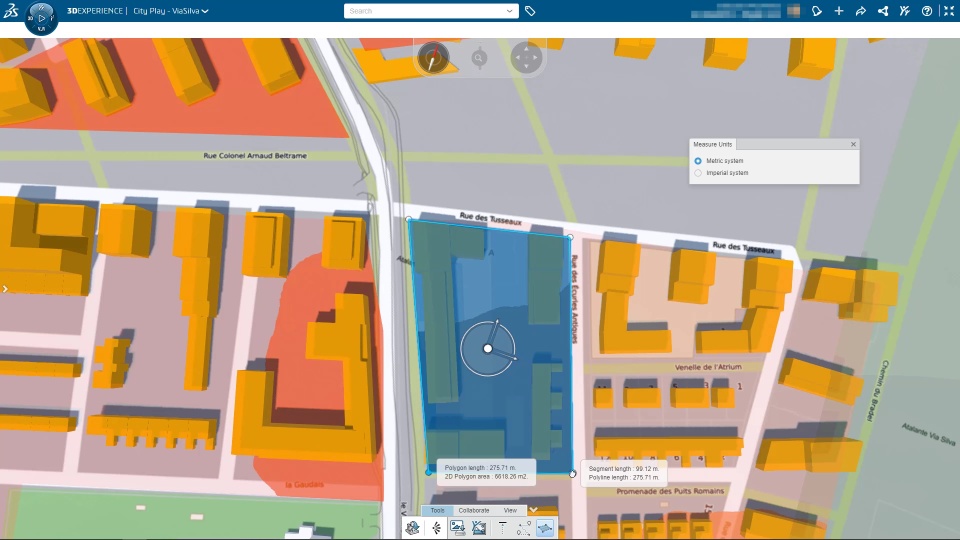Select the polygon area measure tool
The height and width of the screenshot is (540, 960).
pos(545,527)
